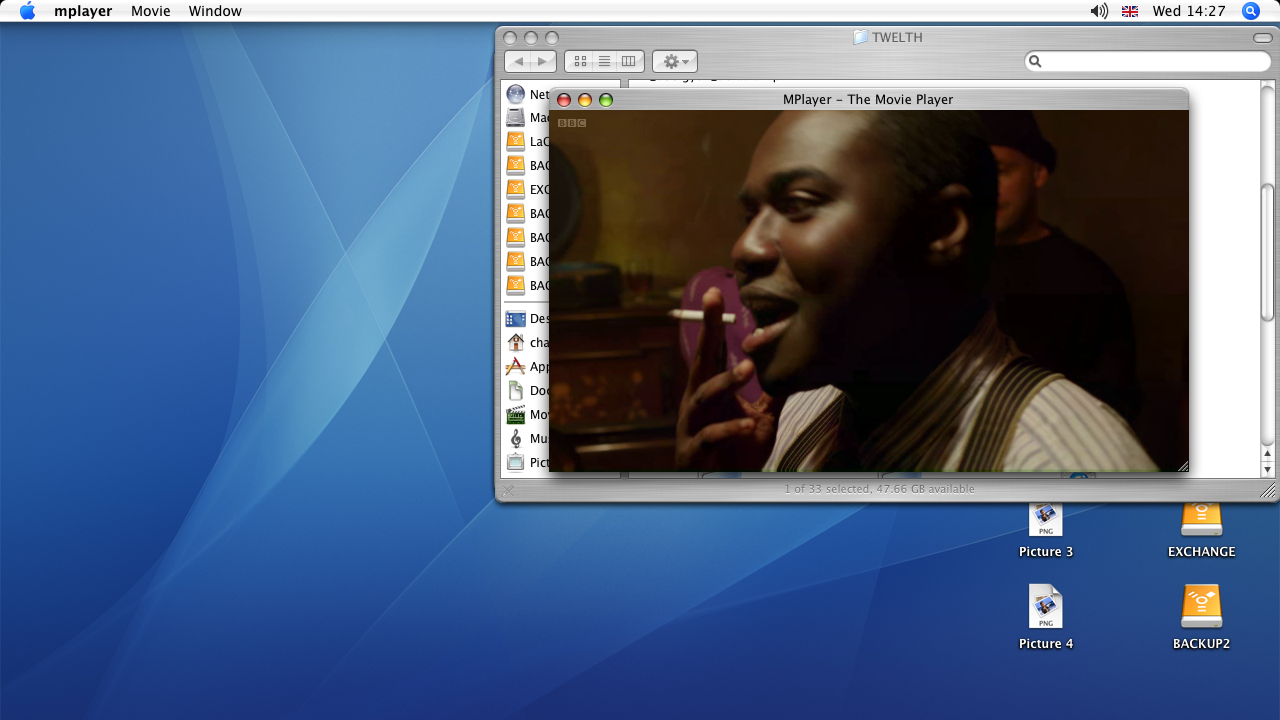The width and height of the screenshot is (1280, 720).
Task: Open Movies from the Finder sidebar
Action: [x=527, y=414]
